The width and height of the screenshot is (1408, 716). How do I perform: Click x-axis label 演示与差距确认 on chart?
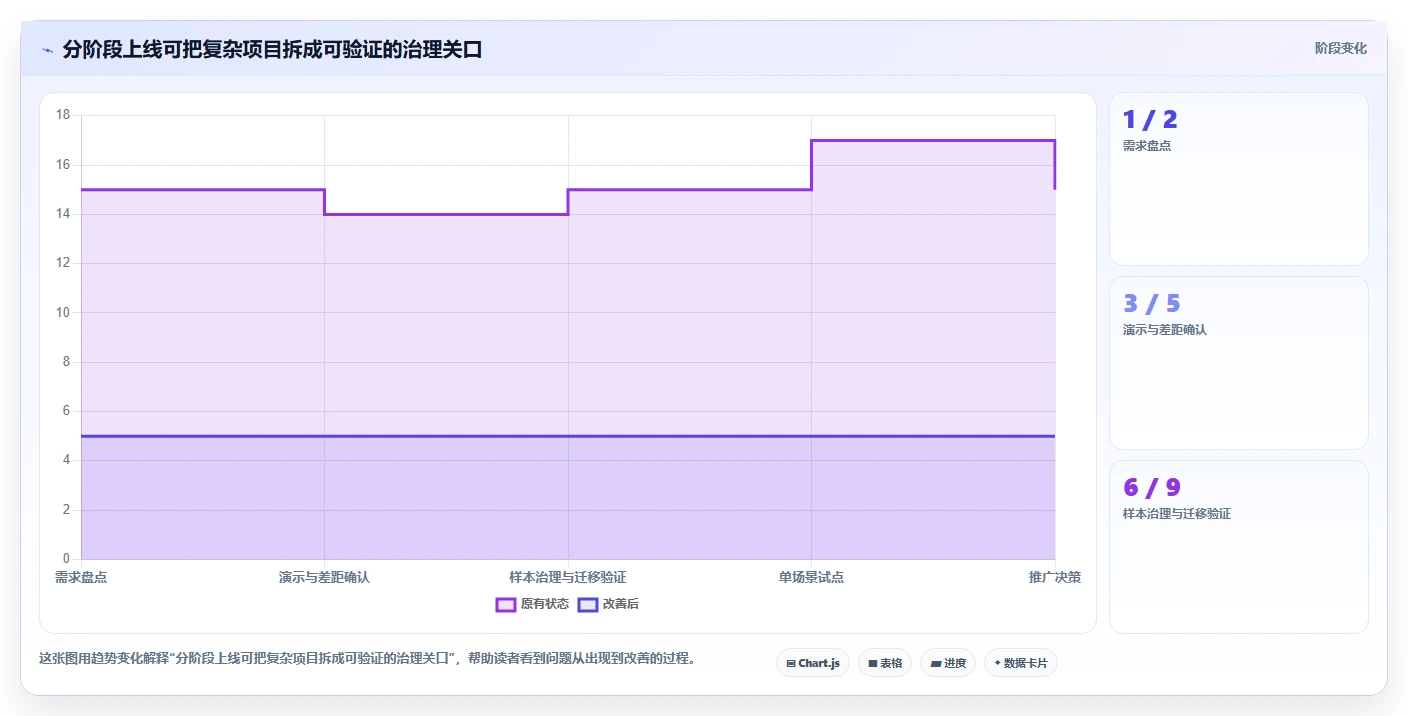point(325,577)
